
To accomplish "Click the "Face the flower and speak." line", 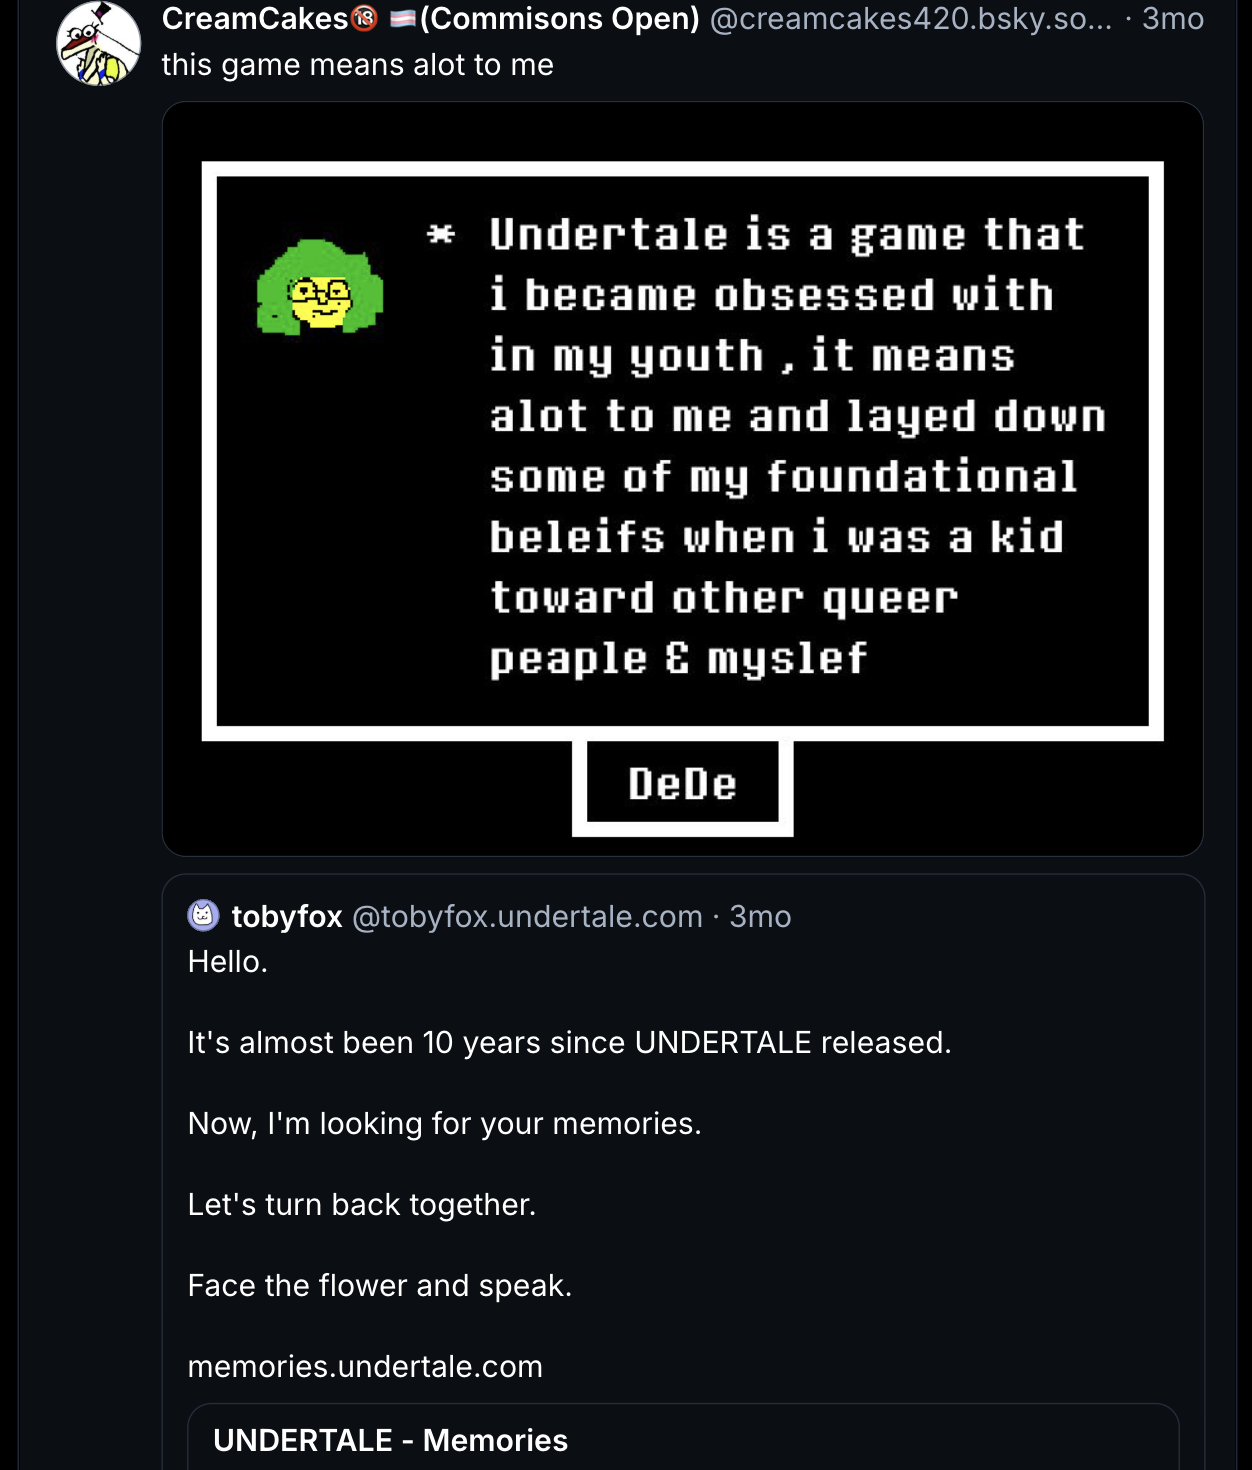I will 380,1285.
